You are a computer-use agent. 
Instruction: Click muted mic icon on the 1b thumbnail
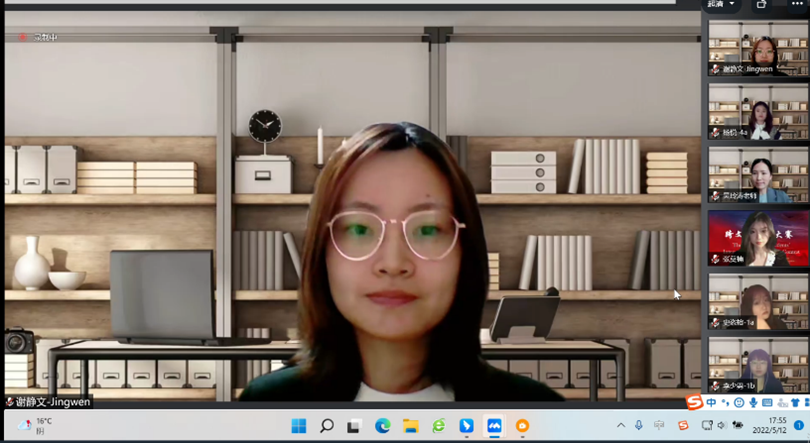715,386
